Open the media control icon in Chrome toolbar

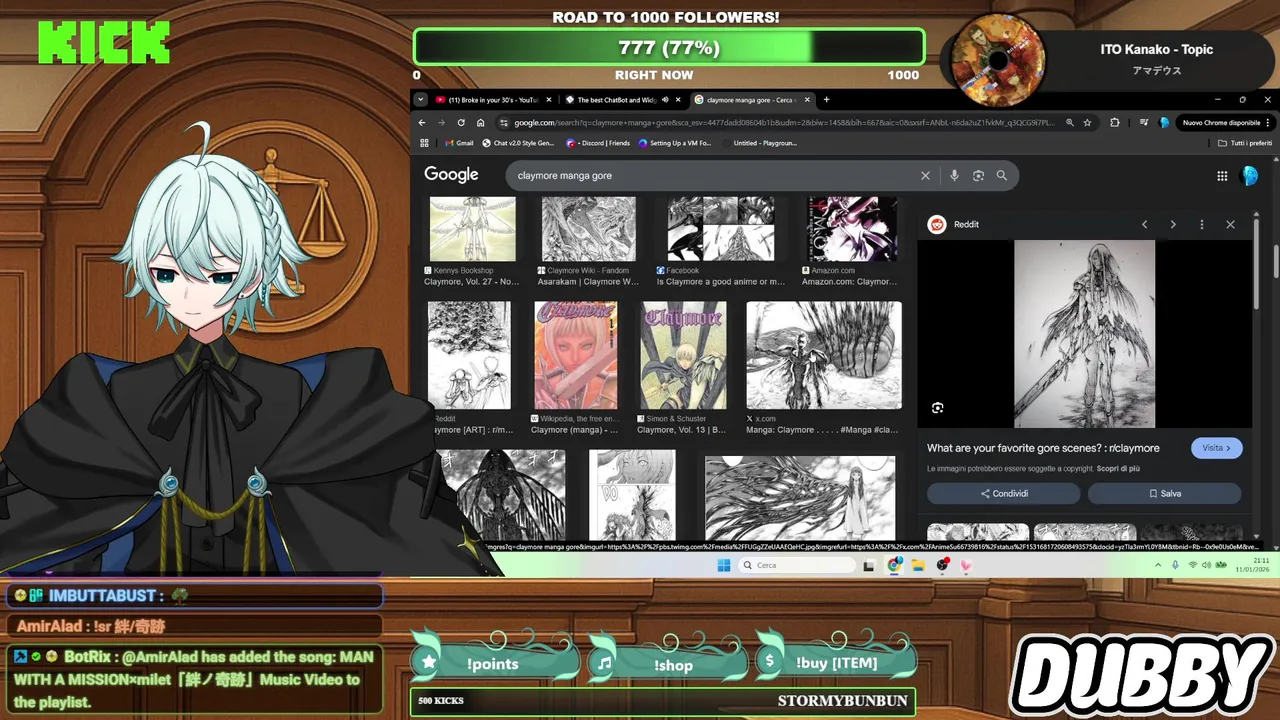(1144, 122)
